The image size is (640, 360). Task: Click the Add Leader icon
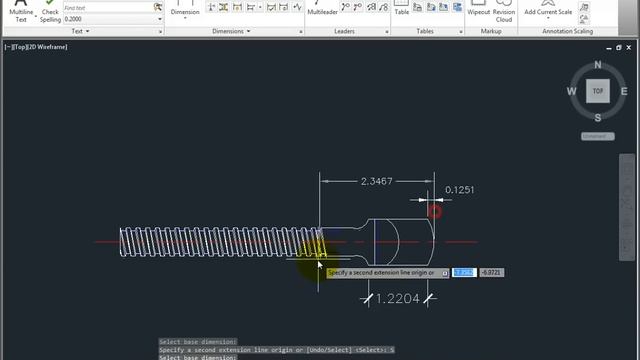pos(346,7)
